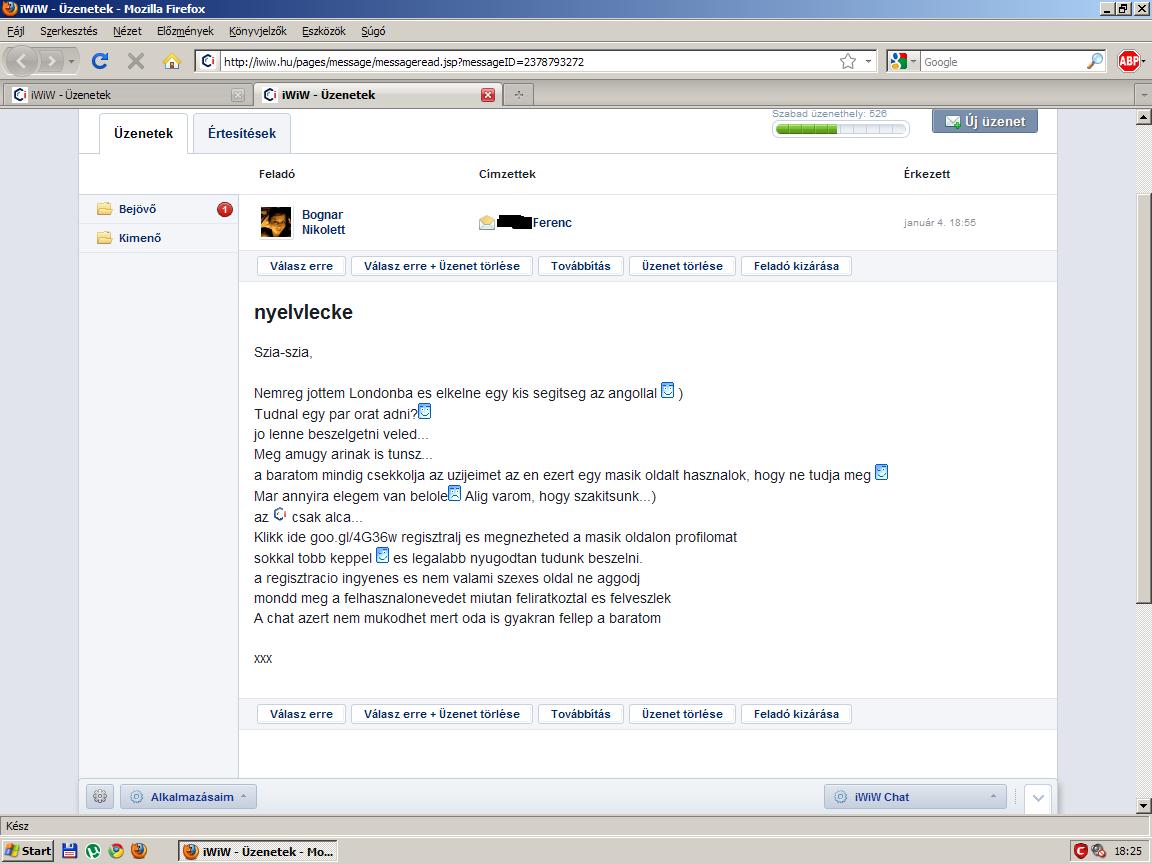Open the Fájl menu
Image resolution: width=1152 pixels, height=864 pixels.
pos(15,31)
